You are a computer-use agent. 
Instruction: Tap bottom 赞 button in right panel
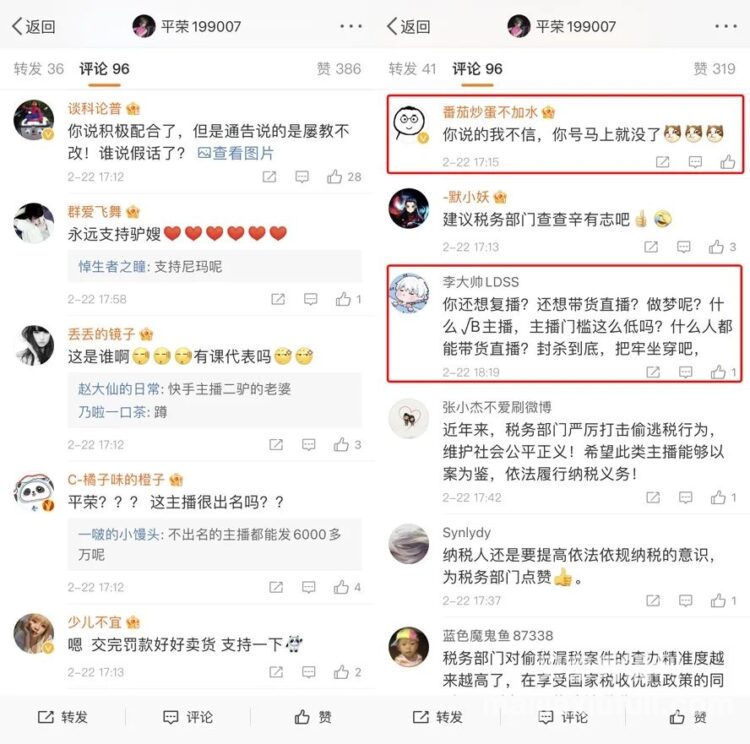pyautogui.click(x=688, y=717)
